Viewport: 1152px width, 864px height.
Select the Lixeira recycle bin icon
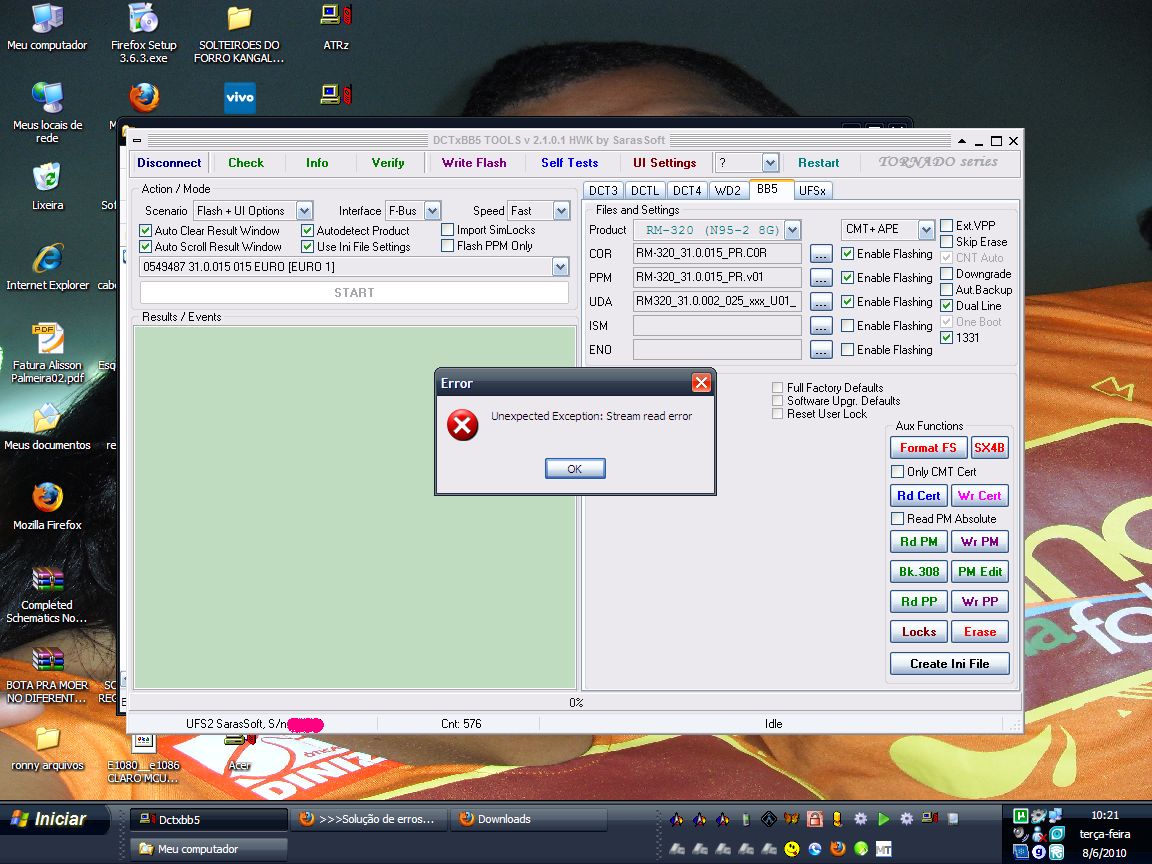[x=47, y=187]
